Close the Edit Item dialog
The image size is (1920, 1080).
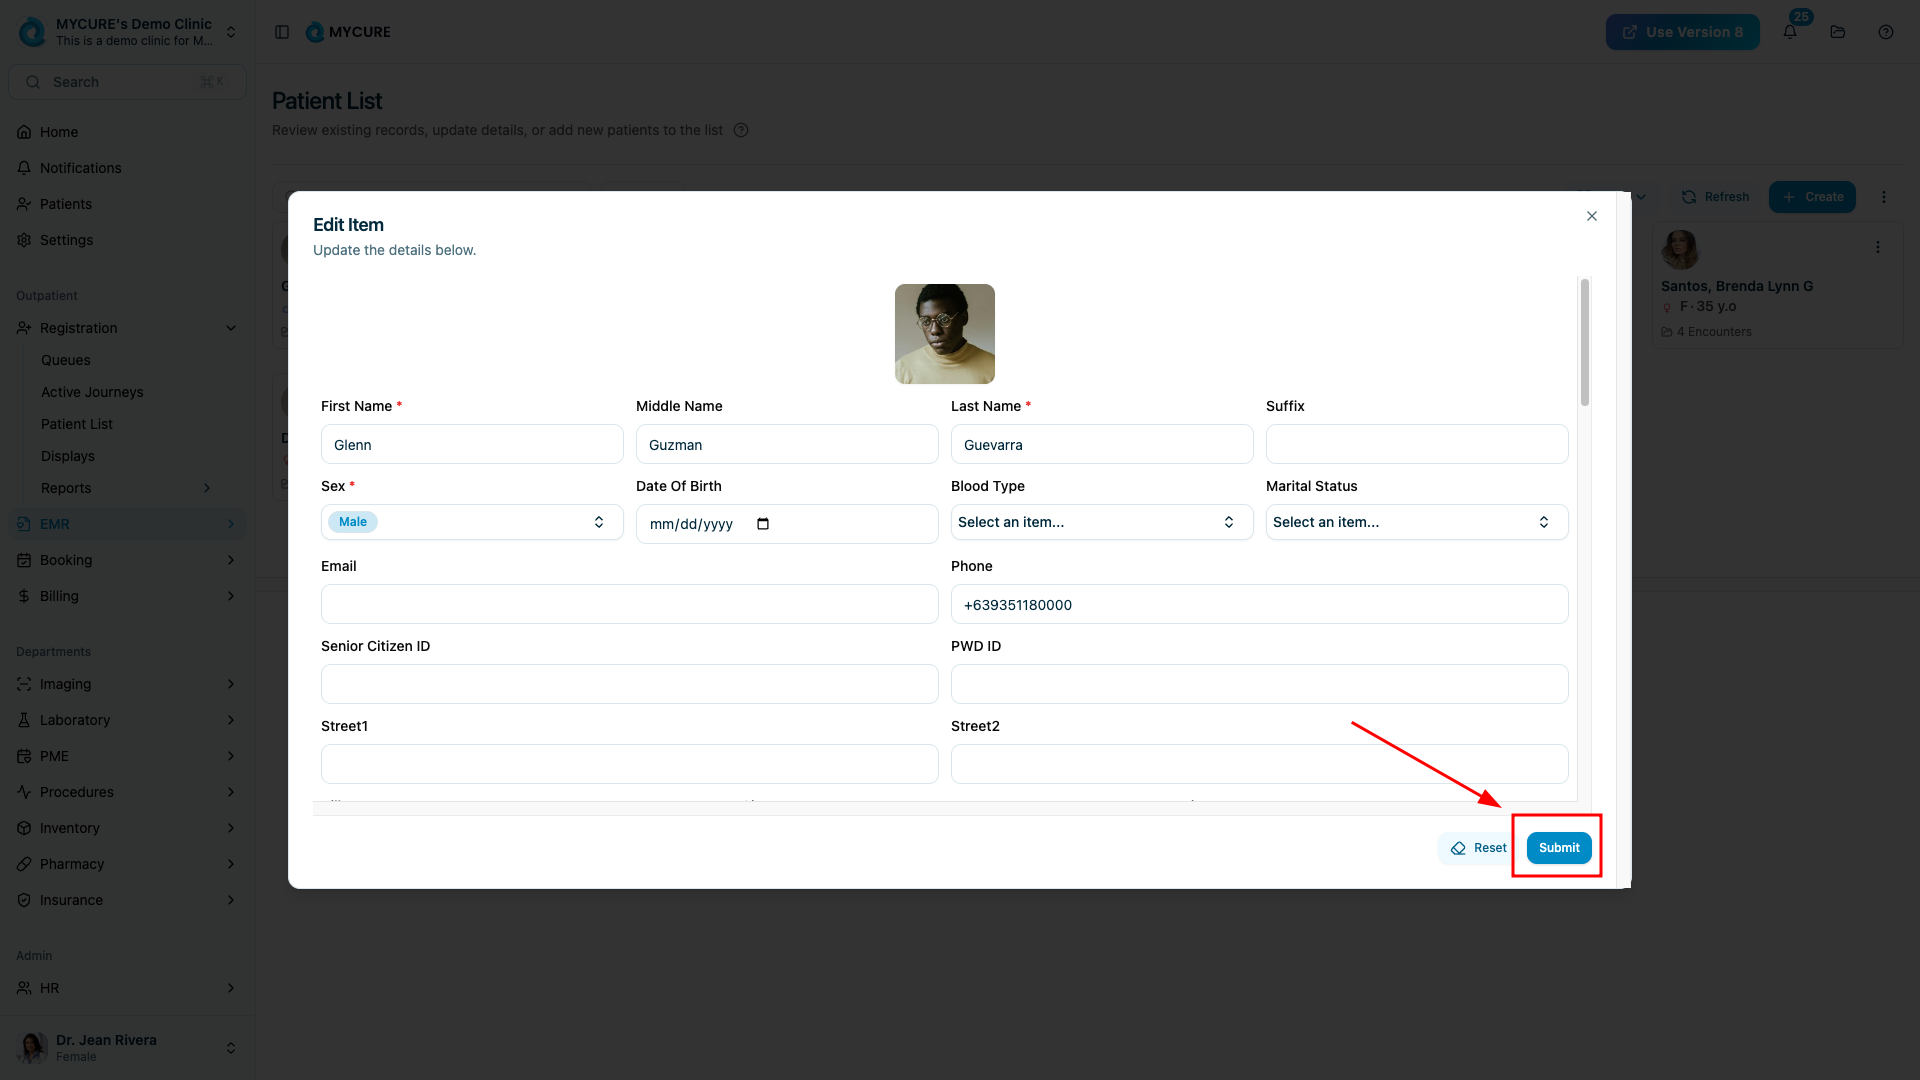point(1592,216)
